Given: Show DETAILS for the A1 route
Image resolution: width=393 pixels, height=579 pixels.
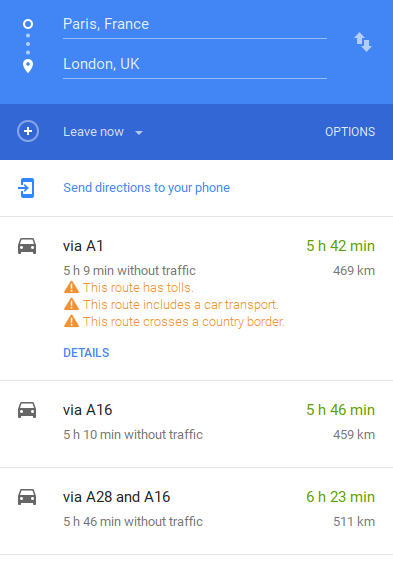Looking at the screenshot, I should [x=86, y=353].
